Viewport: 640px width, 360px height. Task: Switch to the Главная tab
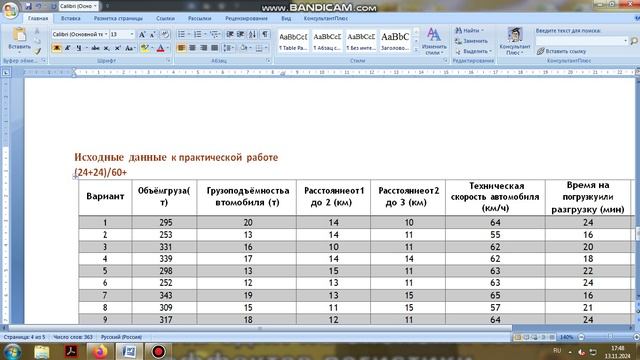pyautogui.click(x=38, y=18)
